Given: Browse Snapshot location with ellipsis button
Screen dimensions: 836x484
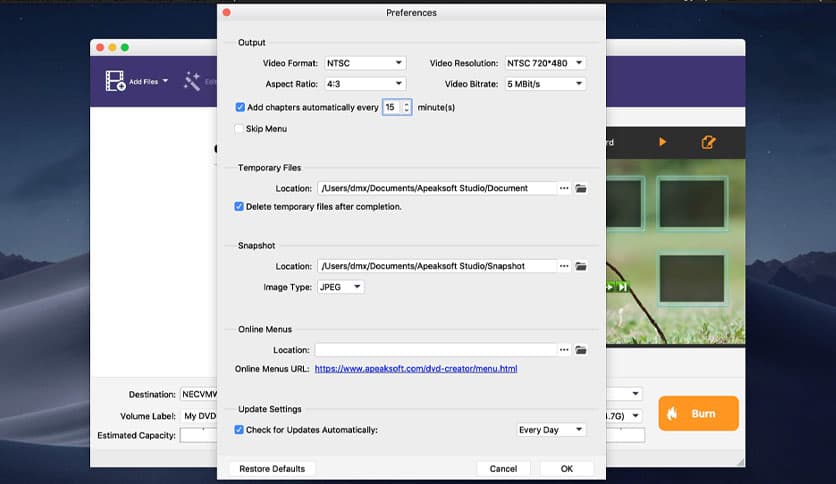Looking at the screenshot, I should 564,266.
